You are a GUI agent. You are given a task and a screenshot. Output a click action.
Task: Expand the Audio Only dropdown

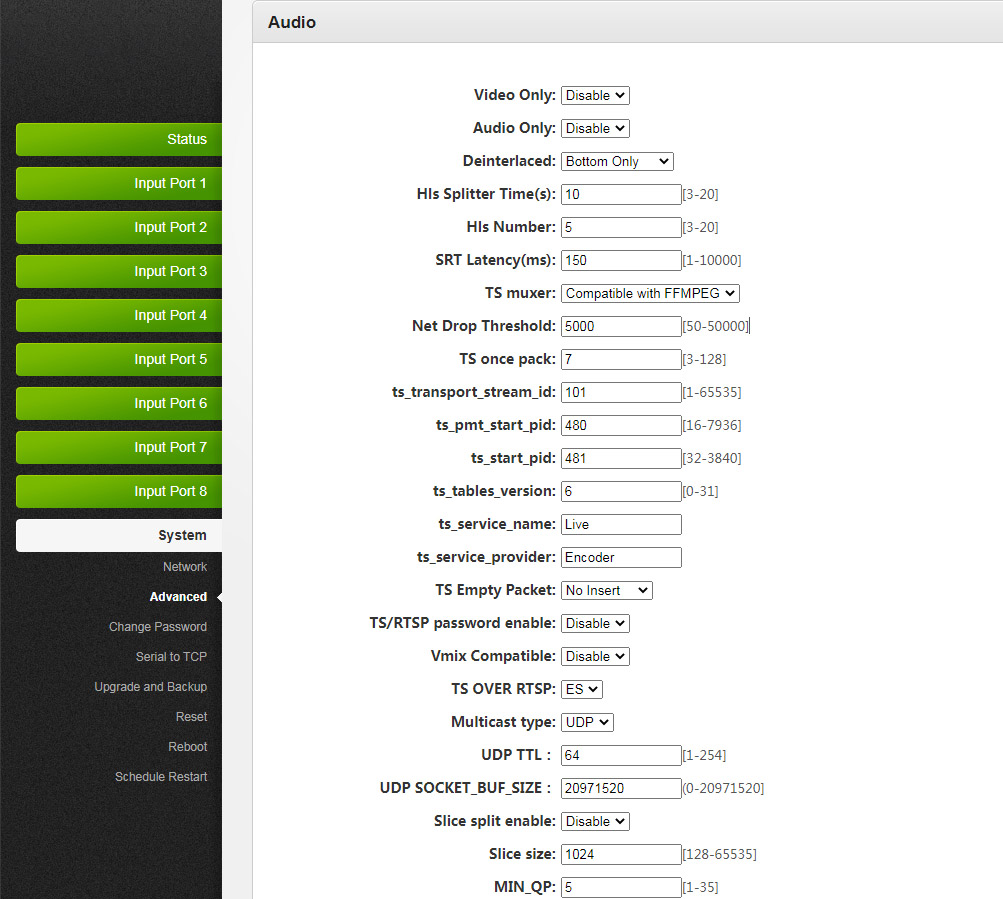click(595, 128)
